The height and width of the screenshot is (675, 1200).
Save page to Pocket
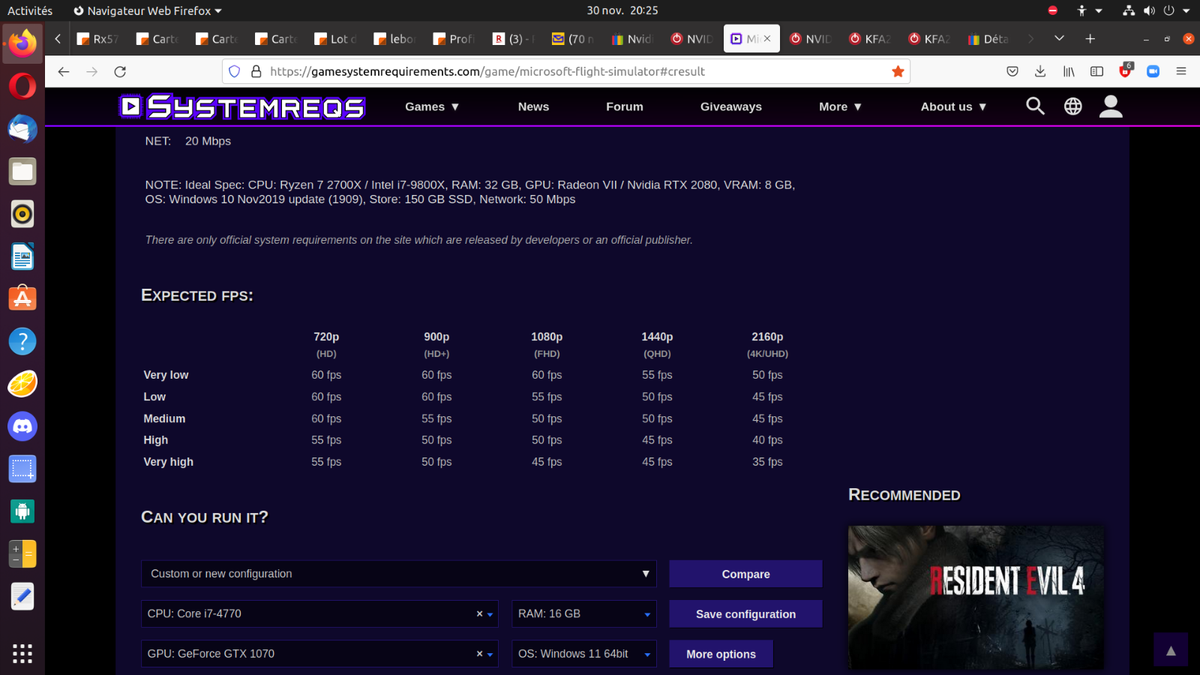1012,72
